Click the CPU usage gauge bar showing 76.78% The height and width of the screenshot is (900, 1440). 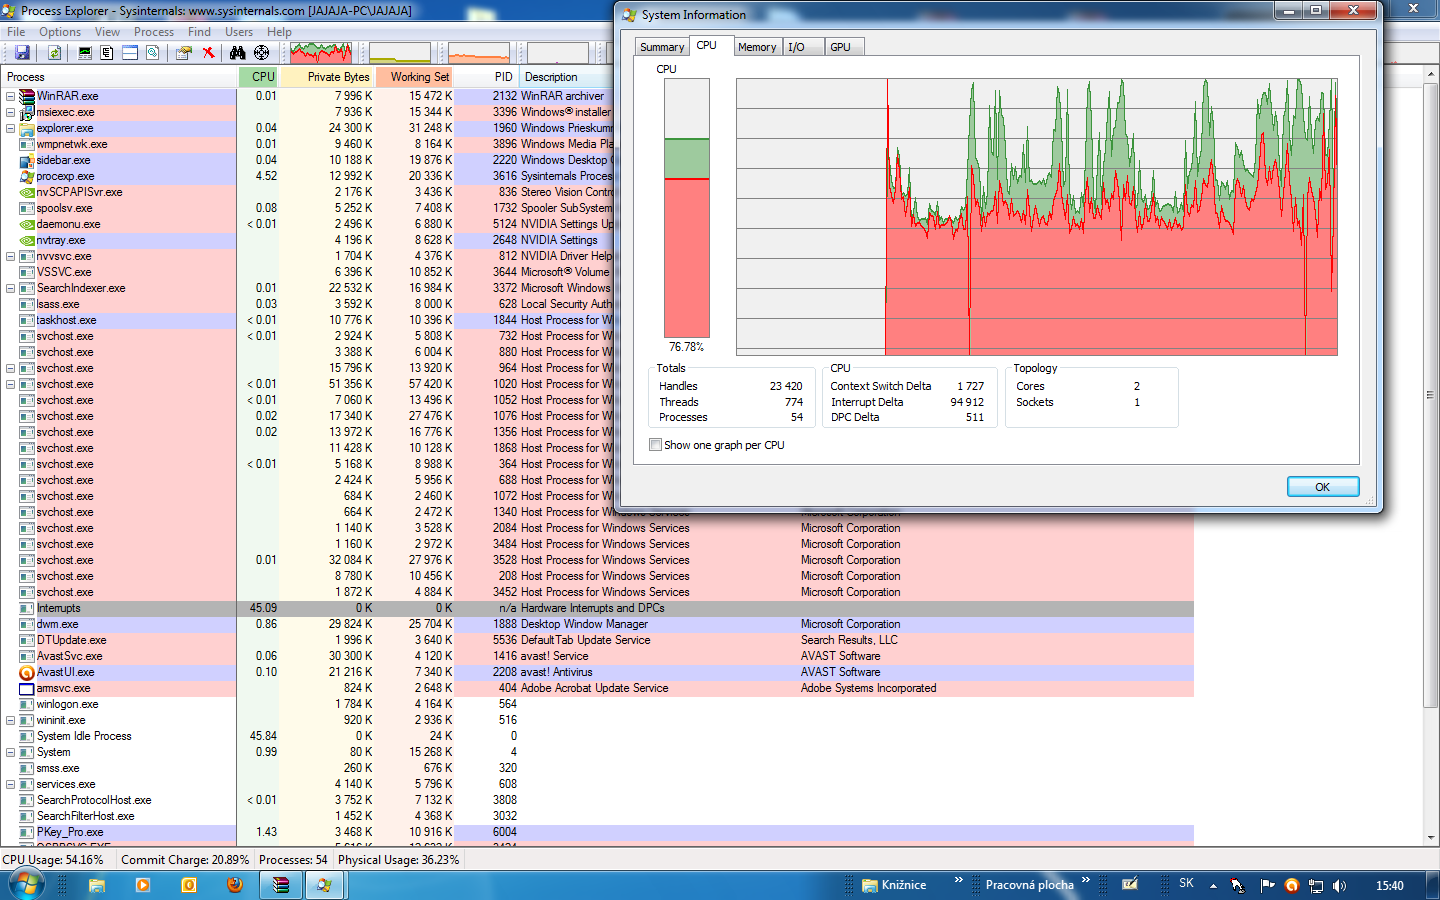(686, 209)
